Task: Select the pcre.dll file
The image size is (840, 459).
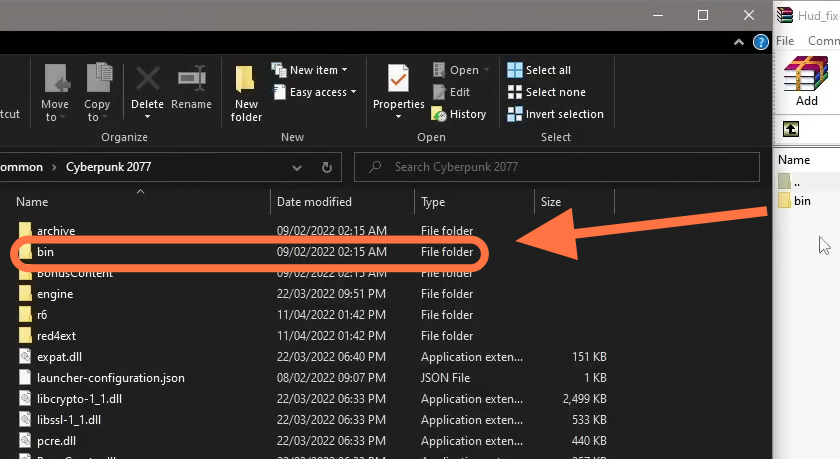Action: 56,441
